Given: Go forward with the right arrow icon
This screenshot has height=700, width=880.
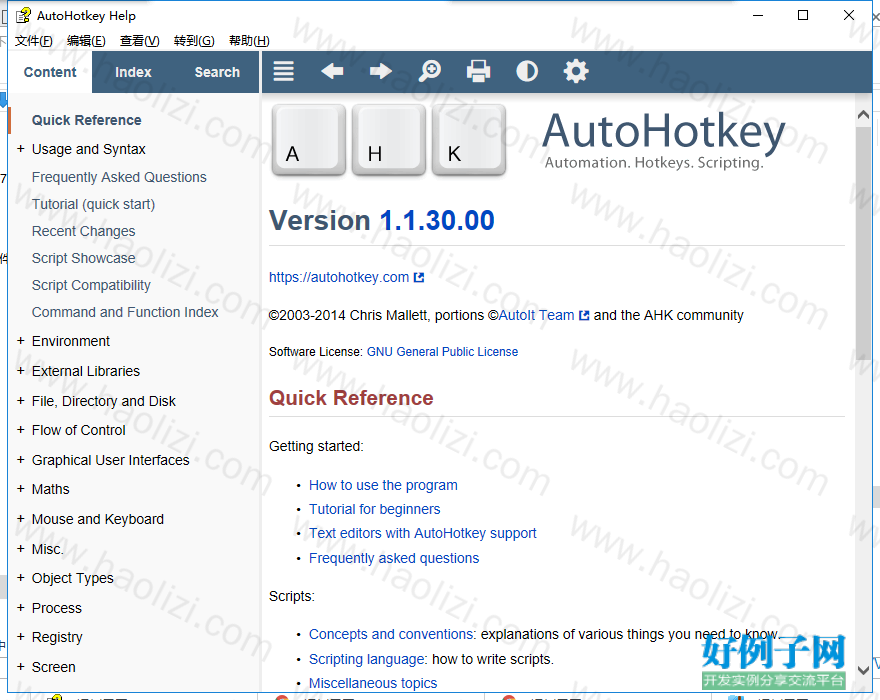Looking at the screenshot, I should coord(381,71).
